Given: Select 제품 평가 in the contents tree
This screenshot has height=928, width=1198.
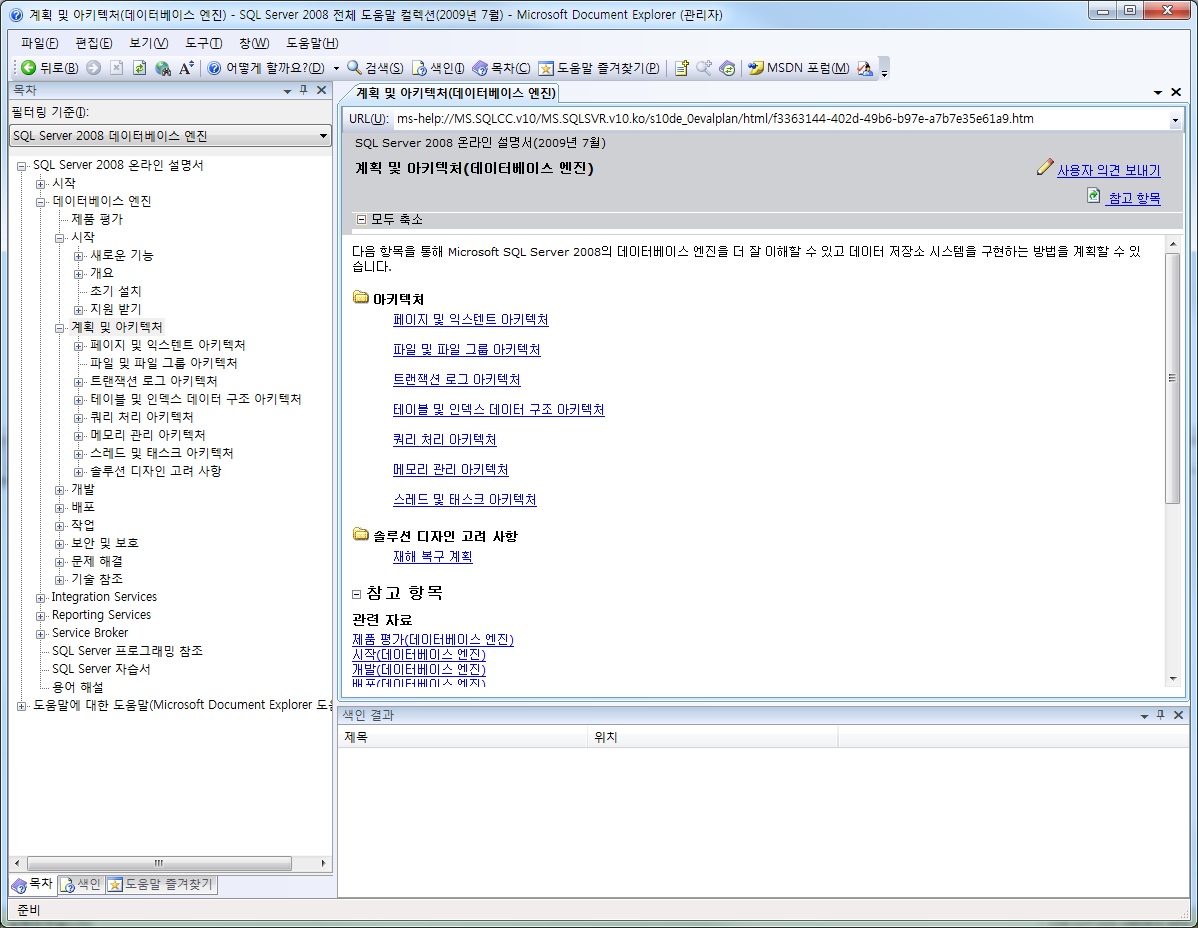Looking at the screenshot, I should click(x=97, y=219).
